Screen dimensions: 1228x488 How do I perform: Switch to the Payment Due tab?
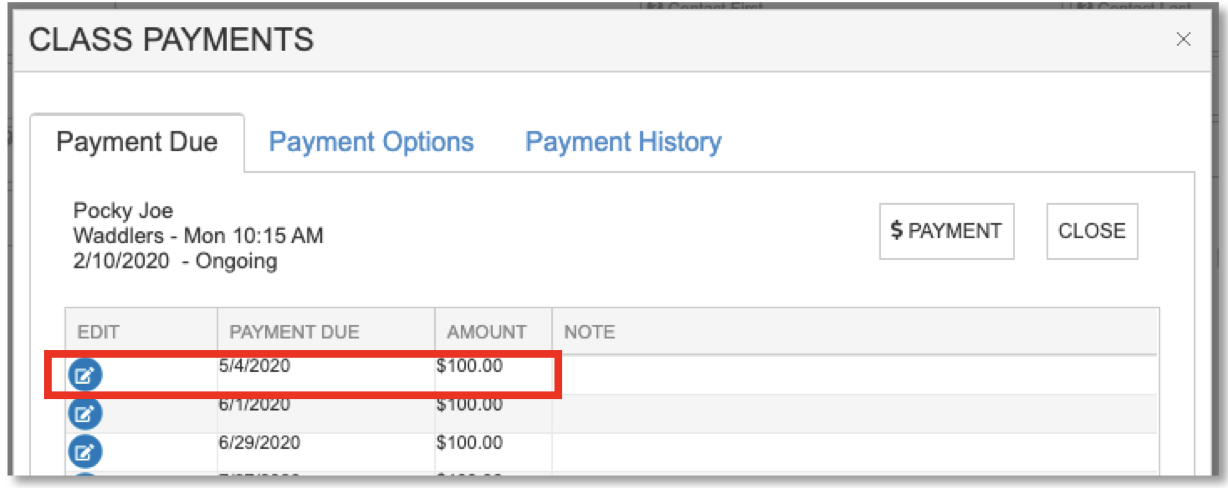click(137, 142)
